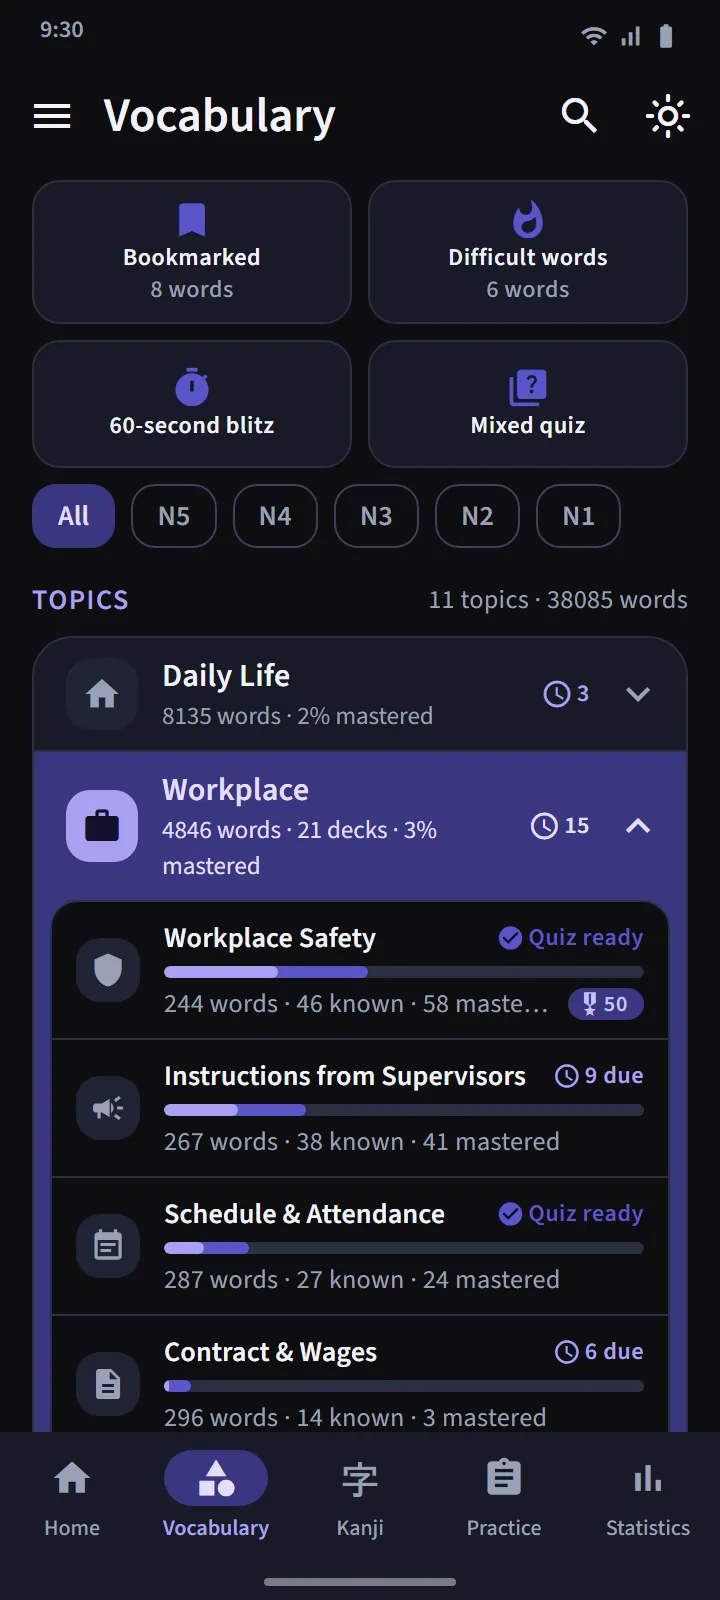Tap the quiz icon on Mixed quiz
720x1600 pixels.
click(528, 387)
